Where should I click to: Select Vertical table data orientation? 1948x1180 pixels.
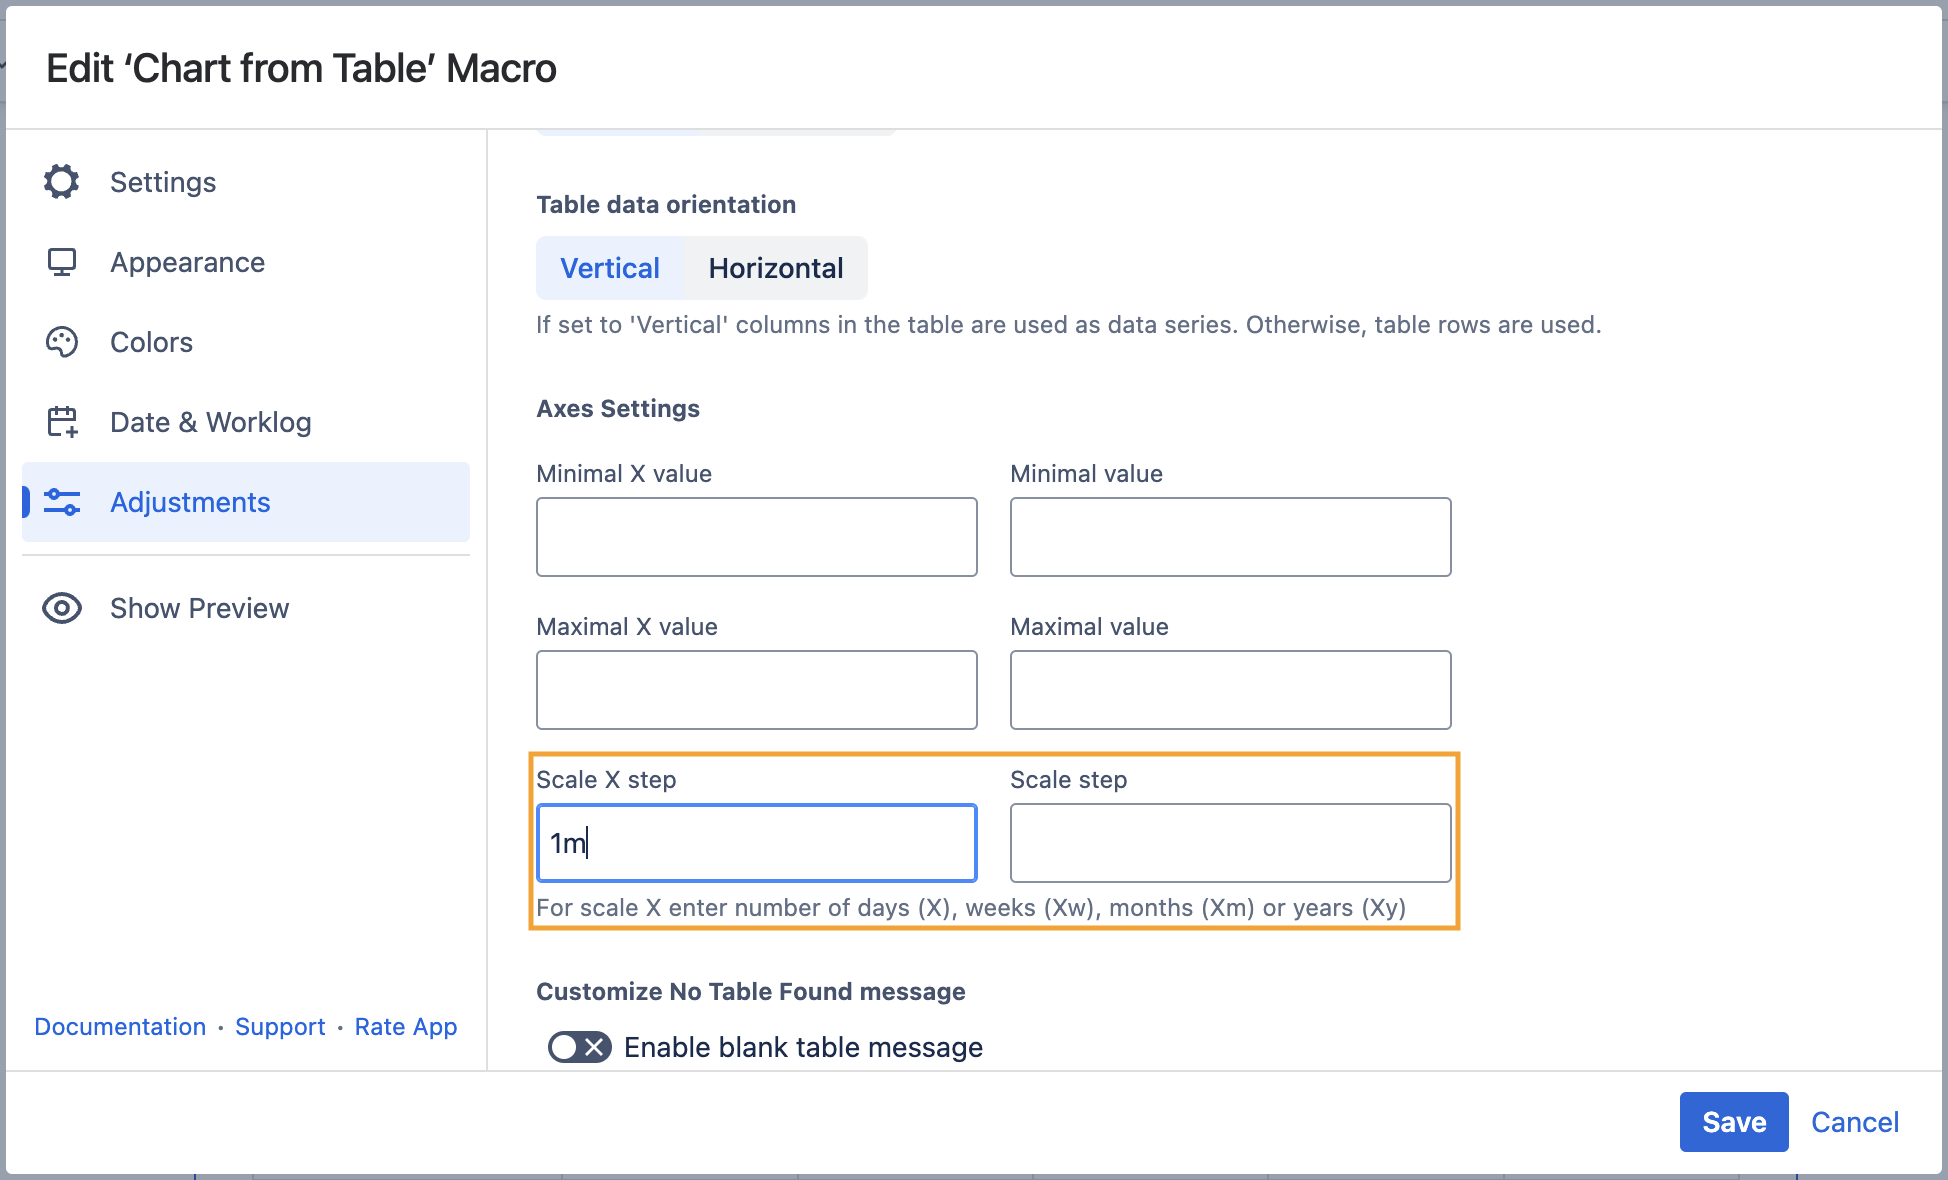(610, 268)
